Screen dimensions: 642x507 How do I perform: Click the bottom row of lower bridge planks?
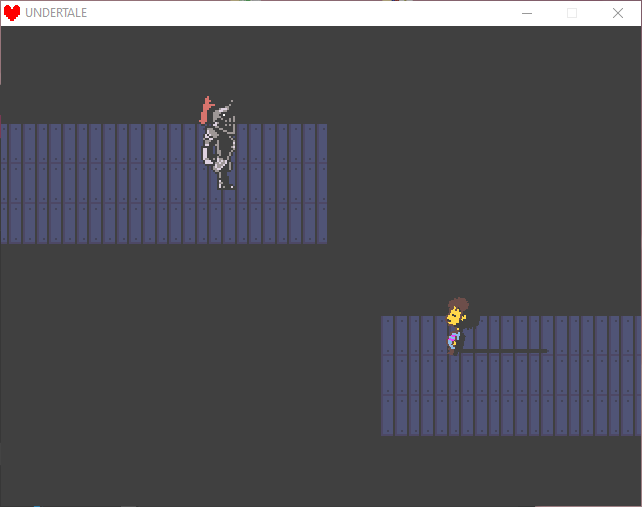[510, 418]
